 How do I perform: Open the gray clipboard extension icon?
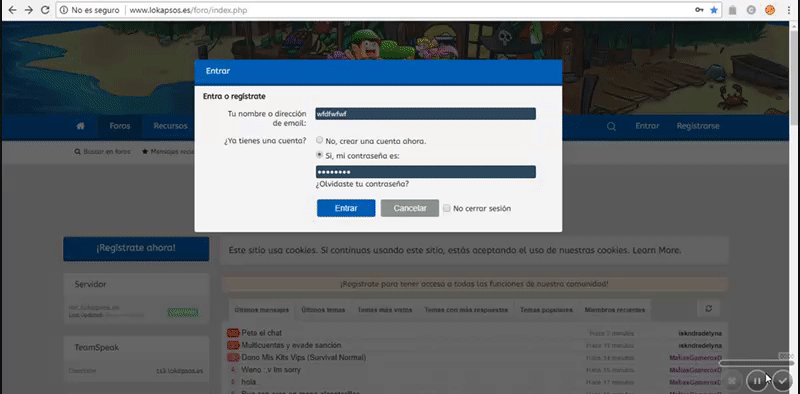tap(733, 10)
